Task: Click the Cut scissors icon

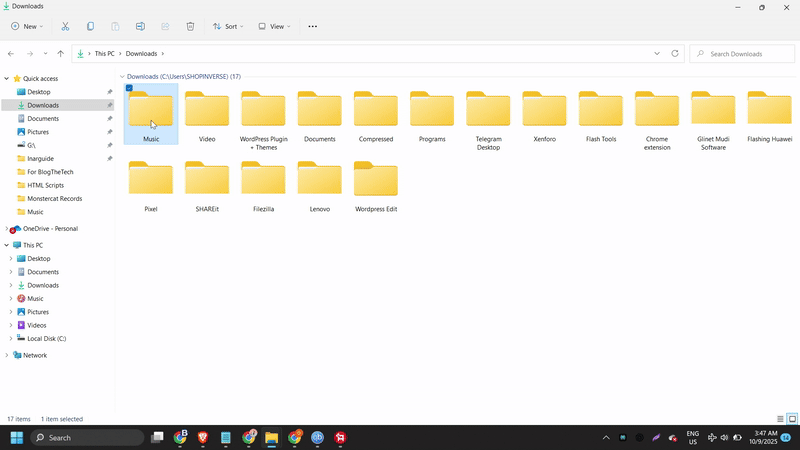Action: click(65, 26)
